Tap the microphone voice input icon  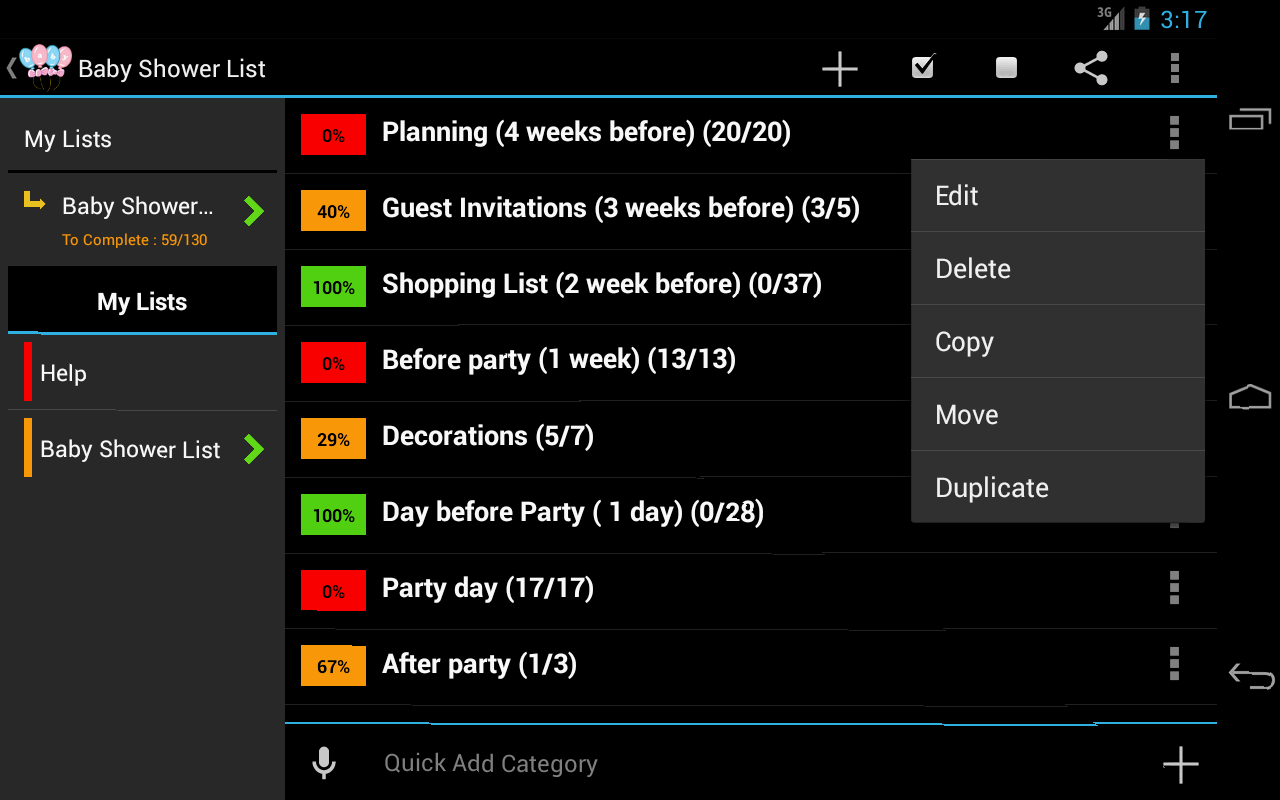point(323,763)
